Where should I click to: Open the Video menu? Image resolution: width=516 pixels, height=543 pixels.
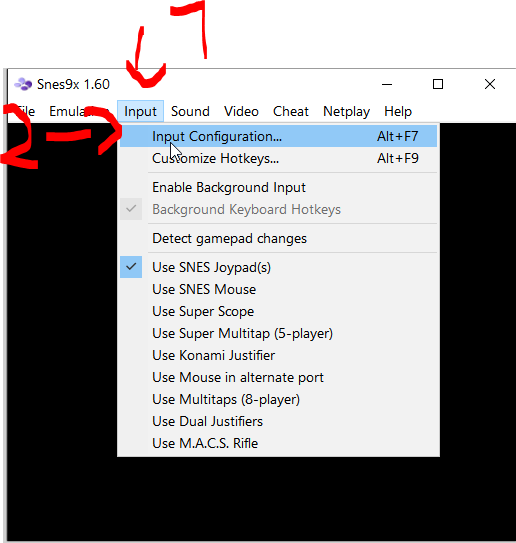pyautogui.click(x=241, y=111)
